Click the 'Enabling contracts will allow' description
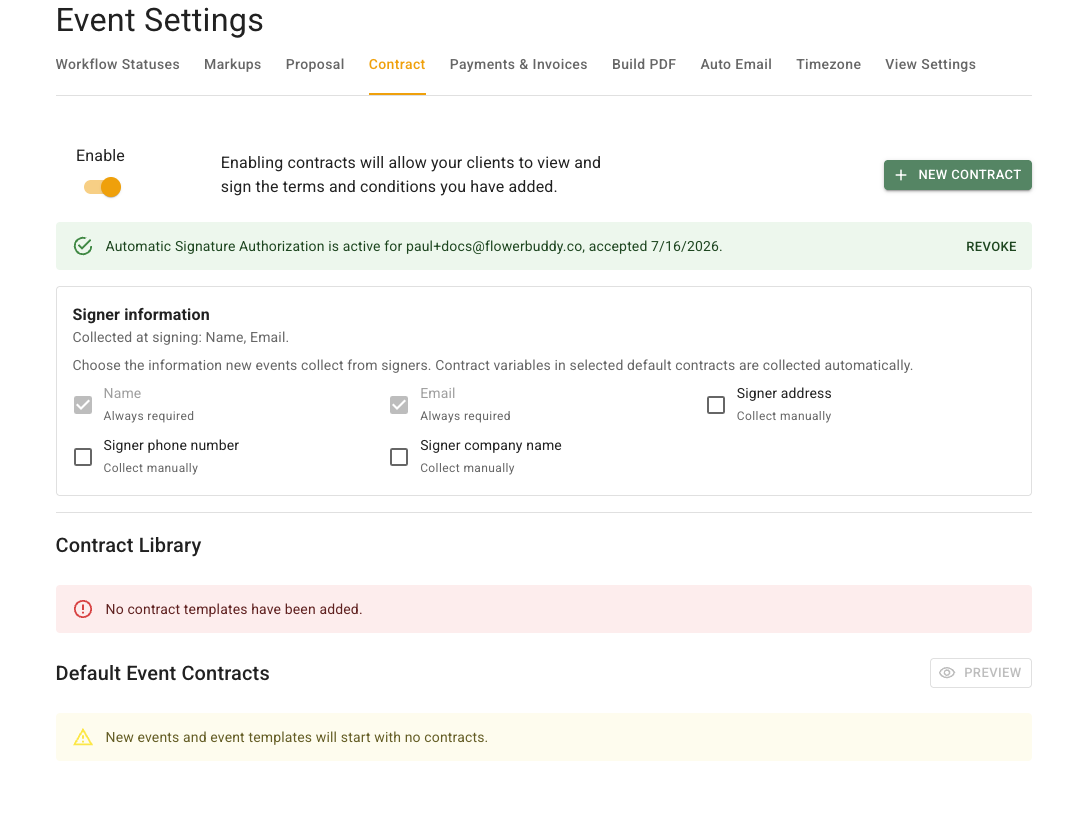This screenshot has height=817, width=1088. click(x=411, y=175)
